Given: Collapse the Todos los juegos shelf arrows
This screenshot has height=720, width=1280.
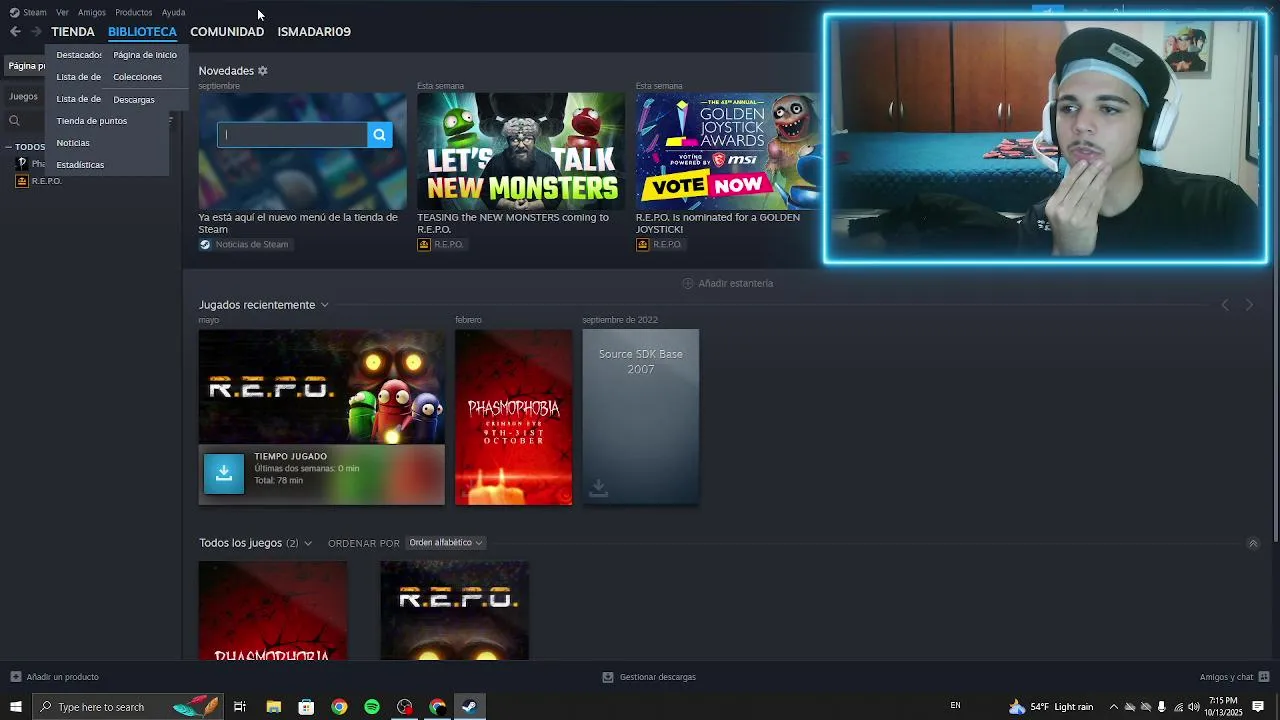Looking at the screenshot, I should [x=1253, y=543].
